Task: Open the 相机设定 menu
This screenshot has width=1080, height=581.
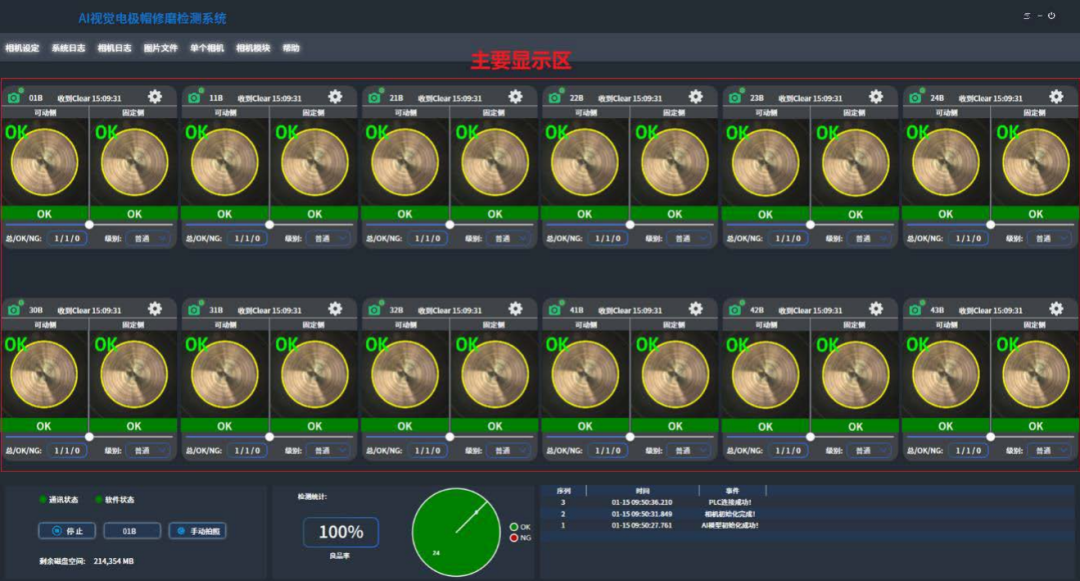Action: [22, 48]
